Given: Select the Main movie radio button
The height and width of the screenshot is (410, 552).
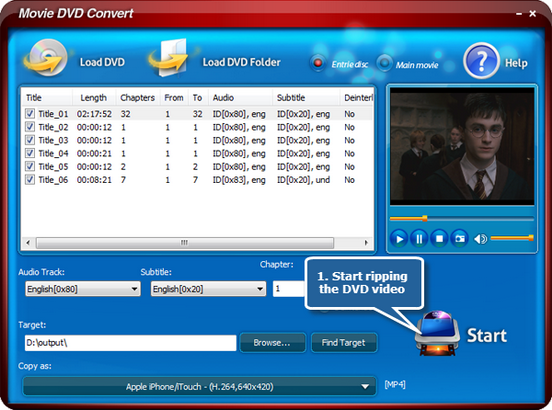Looking at the screenshot, I should (x=384, y=63).
